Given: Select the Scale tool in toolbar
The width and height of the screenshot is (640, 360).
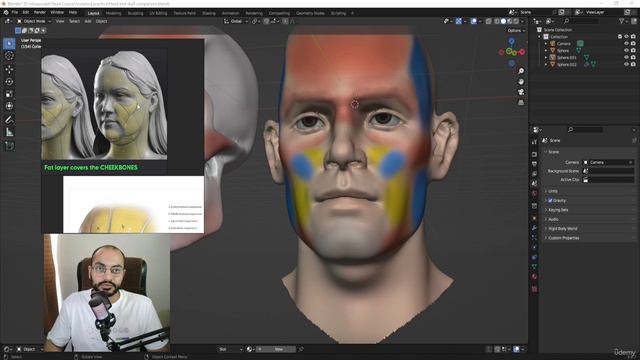Looking at the screenshot, I should click(9, 94).
